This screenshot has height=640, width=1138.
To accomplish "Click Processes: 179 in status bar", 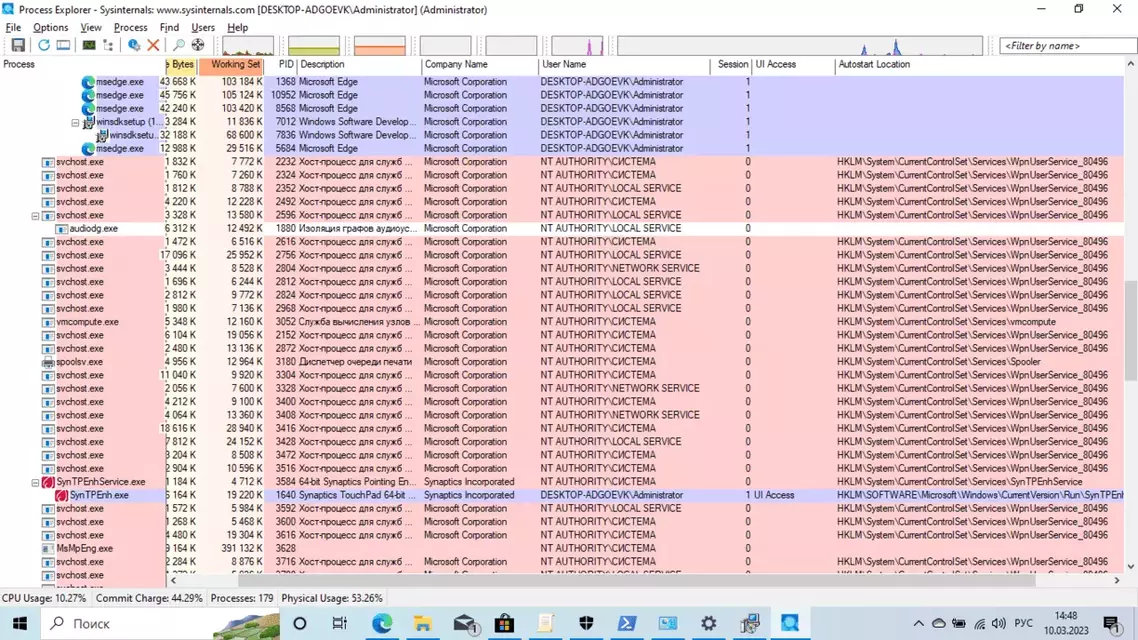I will [242, 599].
